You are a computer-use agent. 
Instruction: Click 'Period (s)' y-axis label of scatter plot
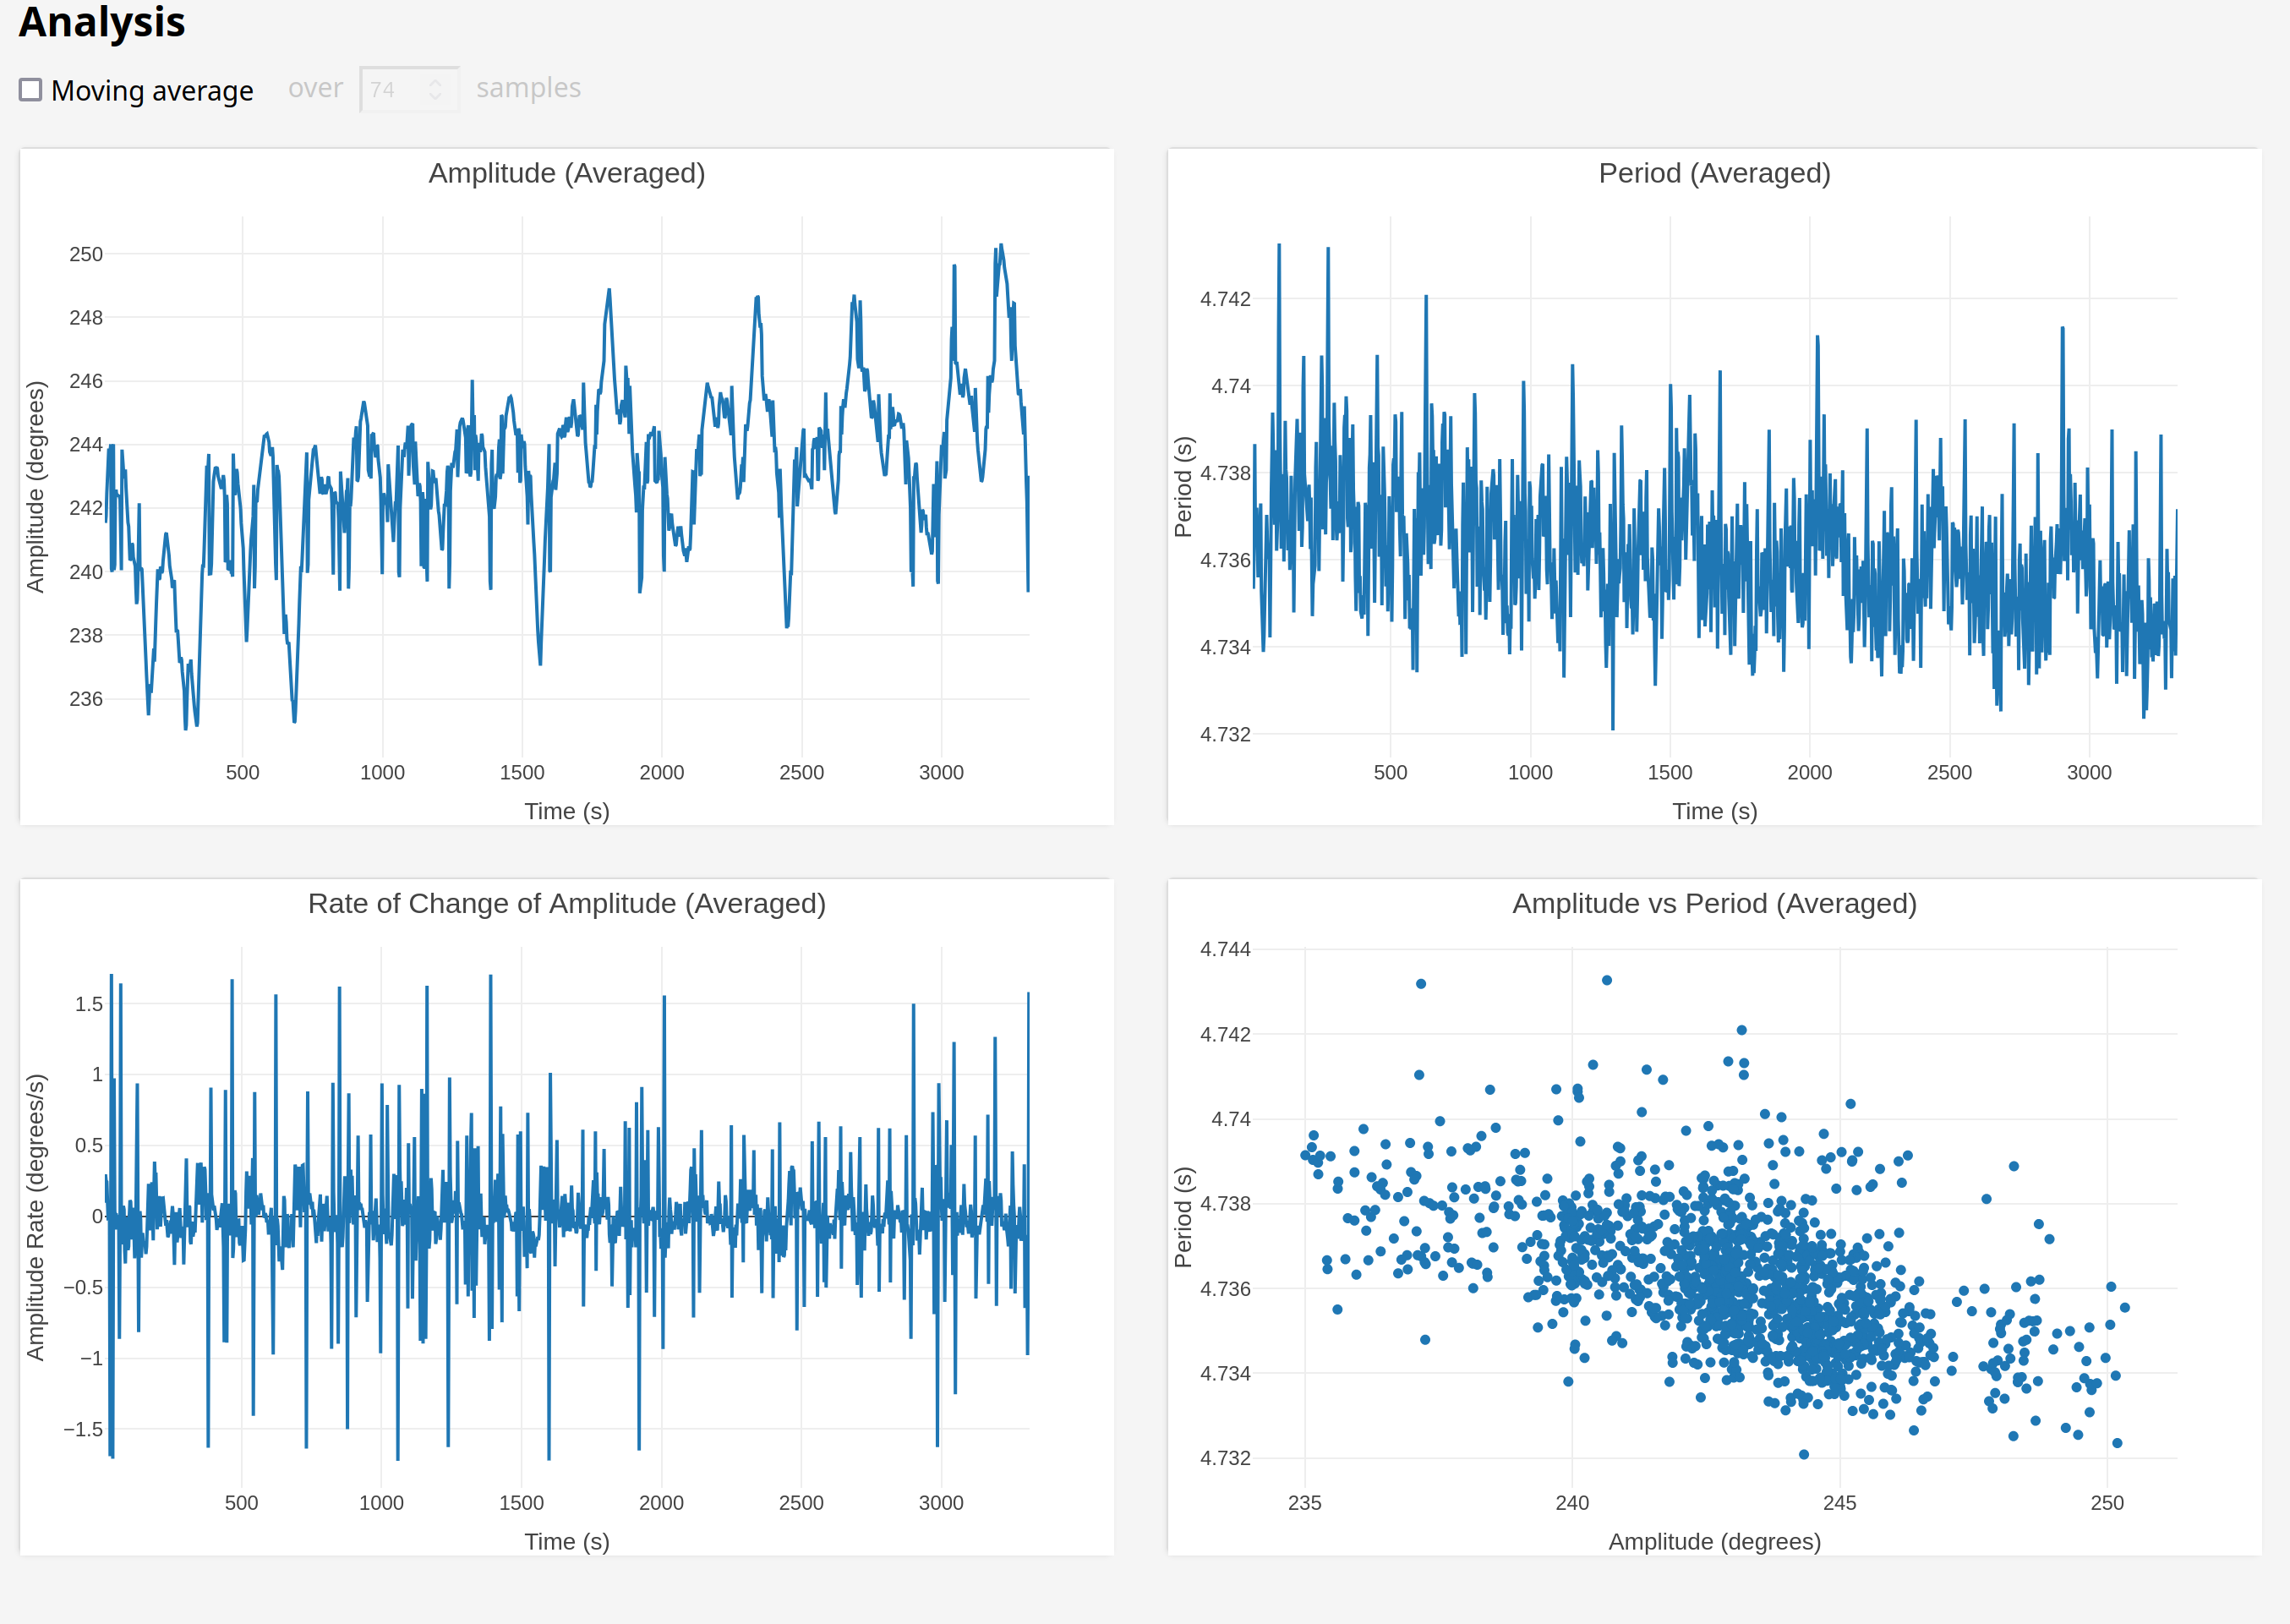click(1183, 1217)
